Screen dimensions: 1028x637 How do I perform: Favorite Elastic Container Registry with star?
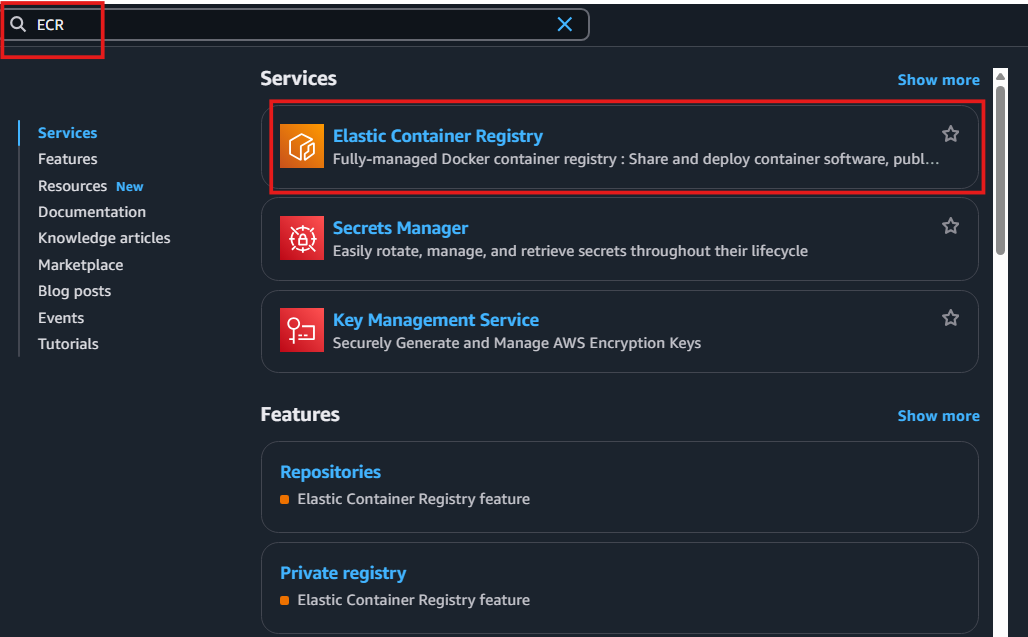point(950,134)
